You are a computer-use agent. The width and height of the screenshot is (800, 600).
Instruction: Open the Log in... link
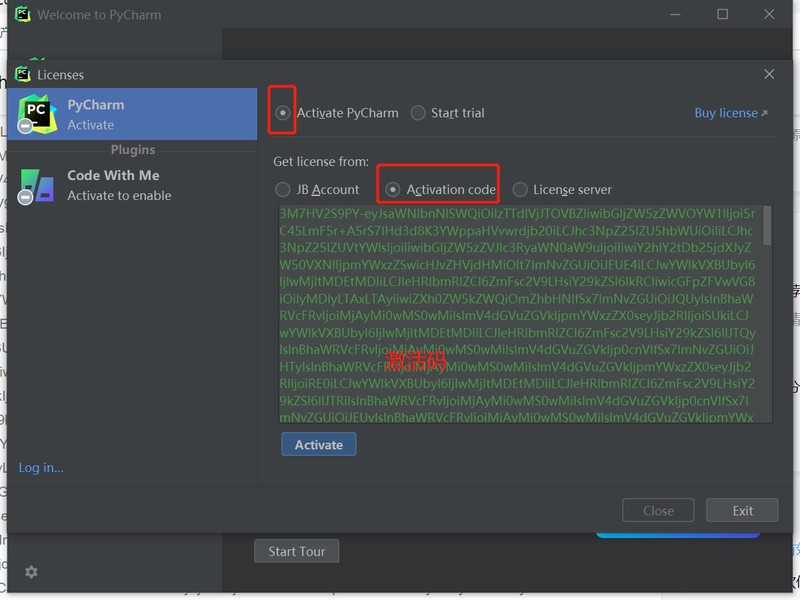pyautogui.click(x=41, y=467)
